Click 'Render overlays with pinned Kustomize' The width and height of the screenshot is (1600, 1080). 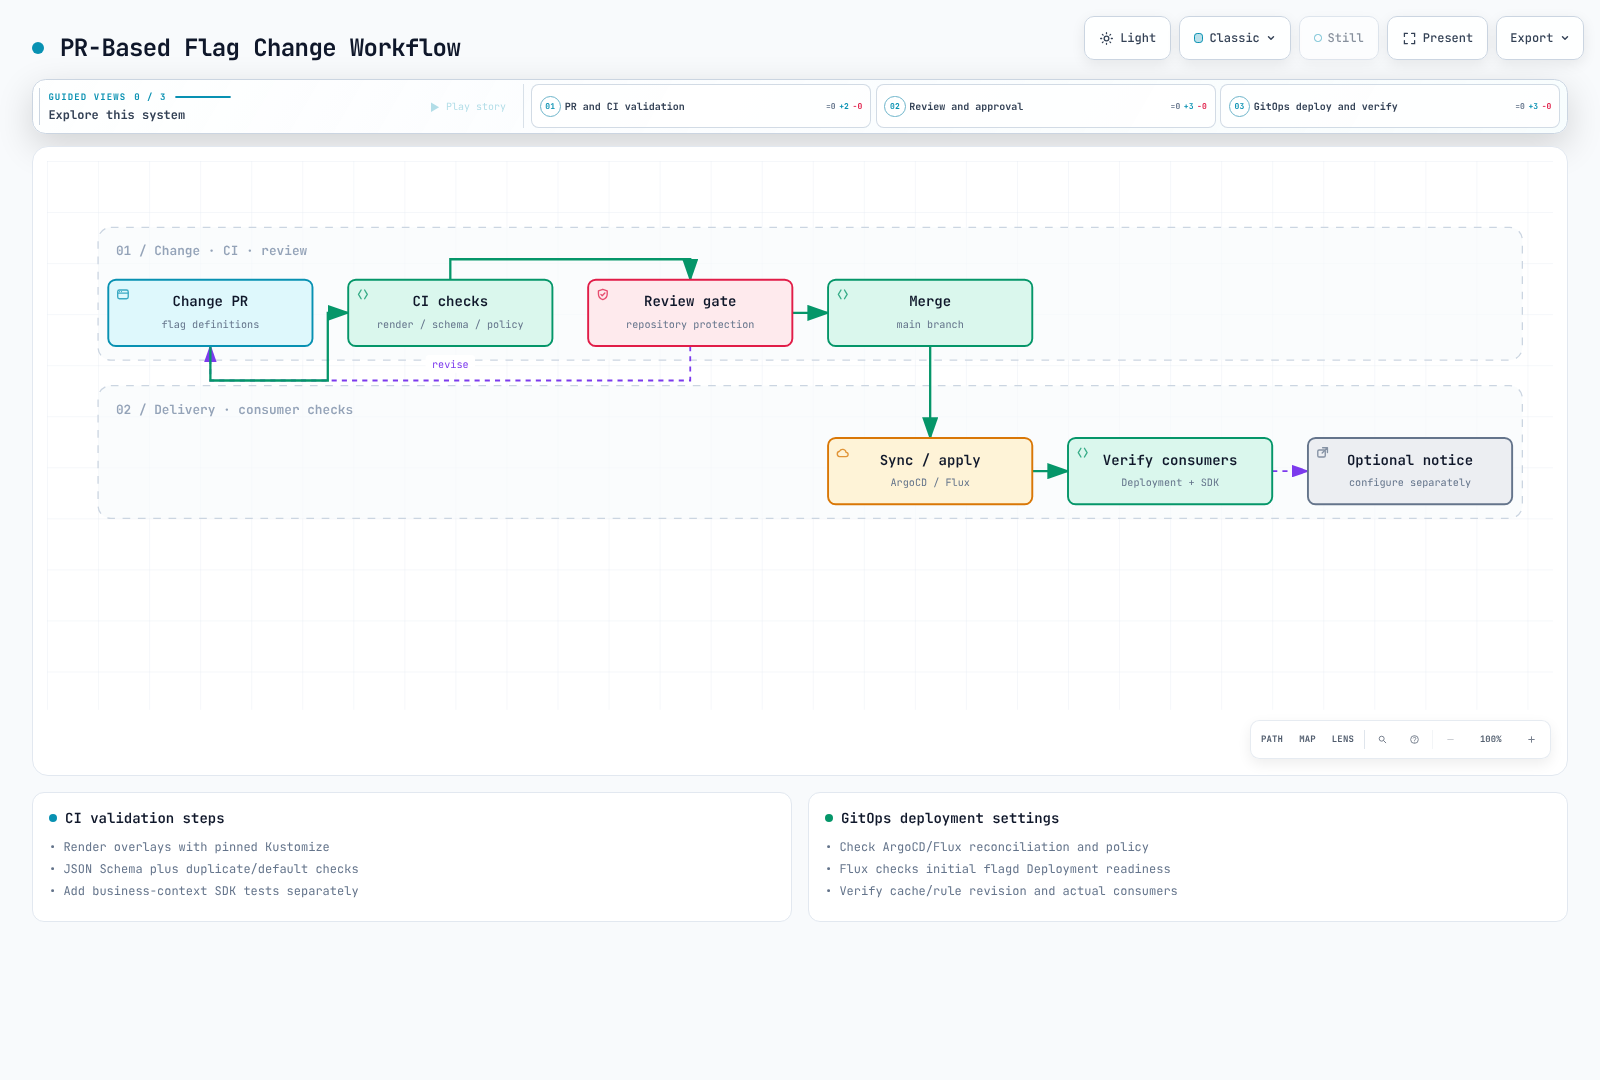coord(196,847)
